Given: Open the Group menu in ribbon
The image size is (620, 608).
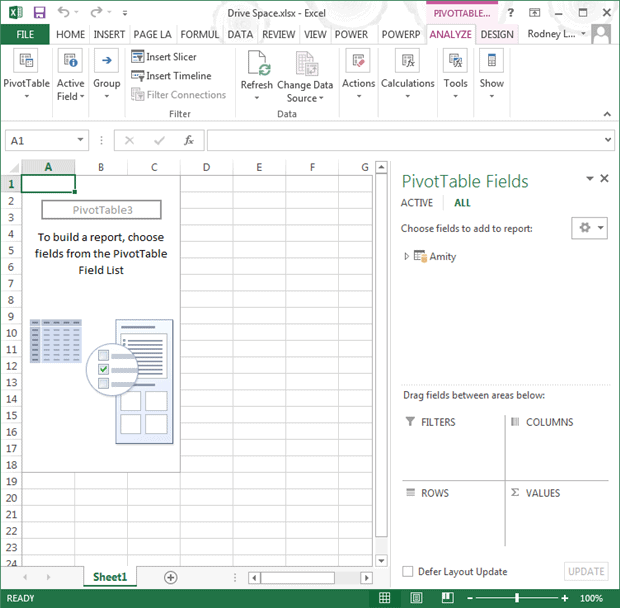Looking at the screenshot, I should tap(106, 74).
